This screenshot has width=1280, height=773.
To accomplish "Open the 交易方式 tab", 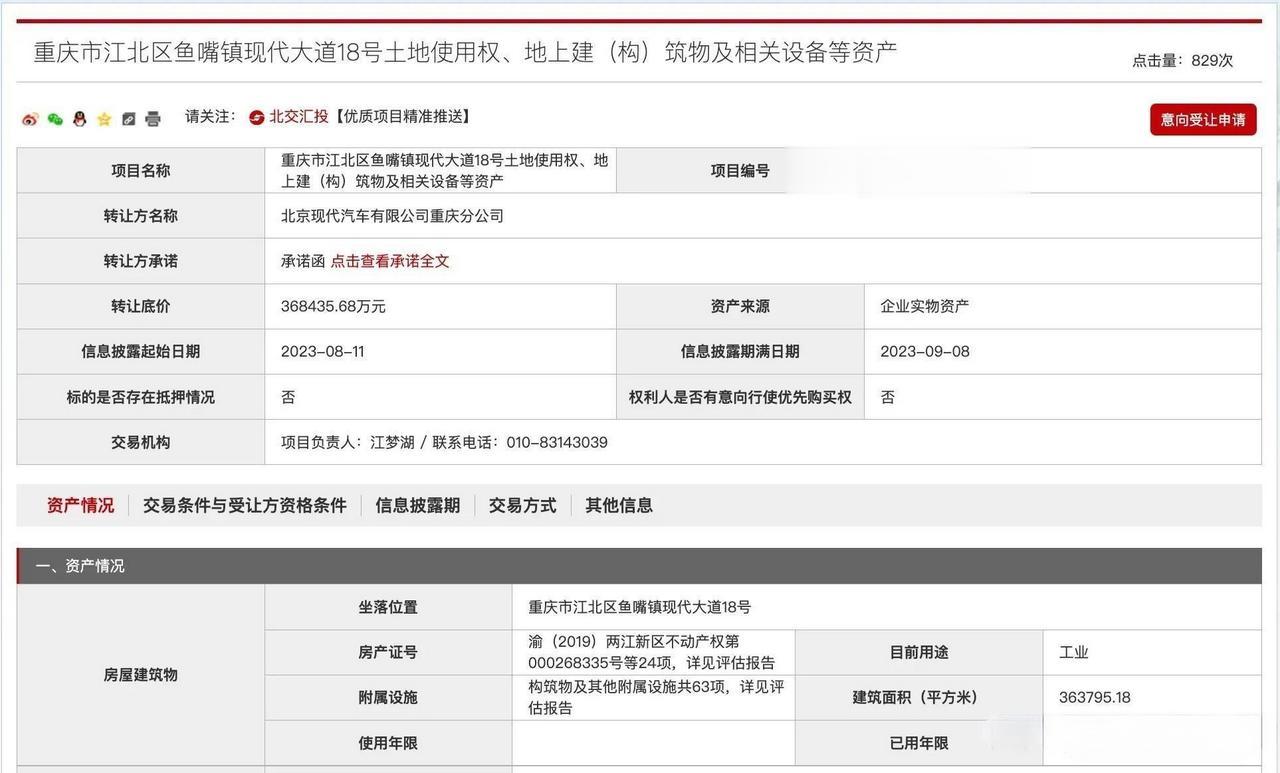I will pyautogui.click(x=522, y=505).
